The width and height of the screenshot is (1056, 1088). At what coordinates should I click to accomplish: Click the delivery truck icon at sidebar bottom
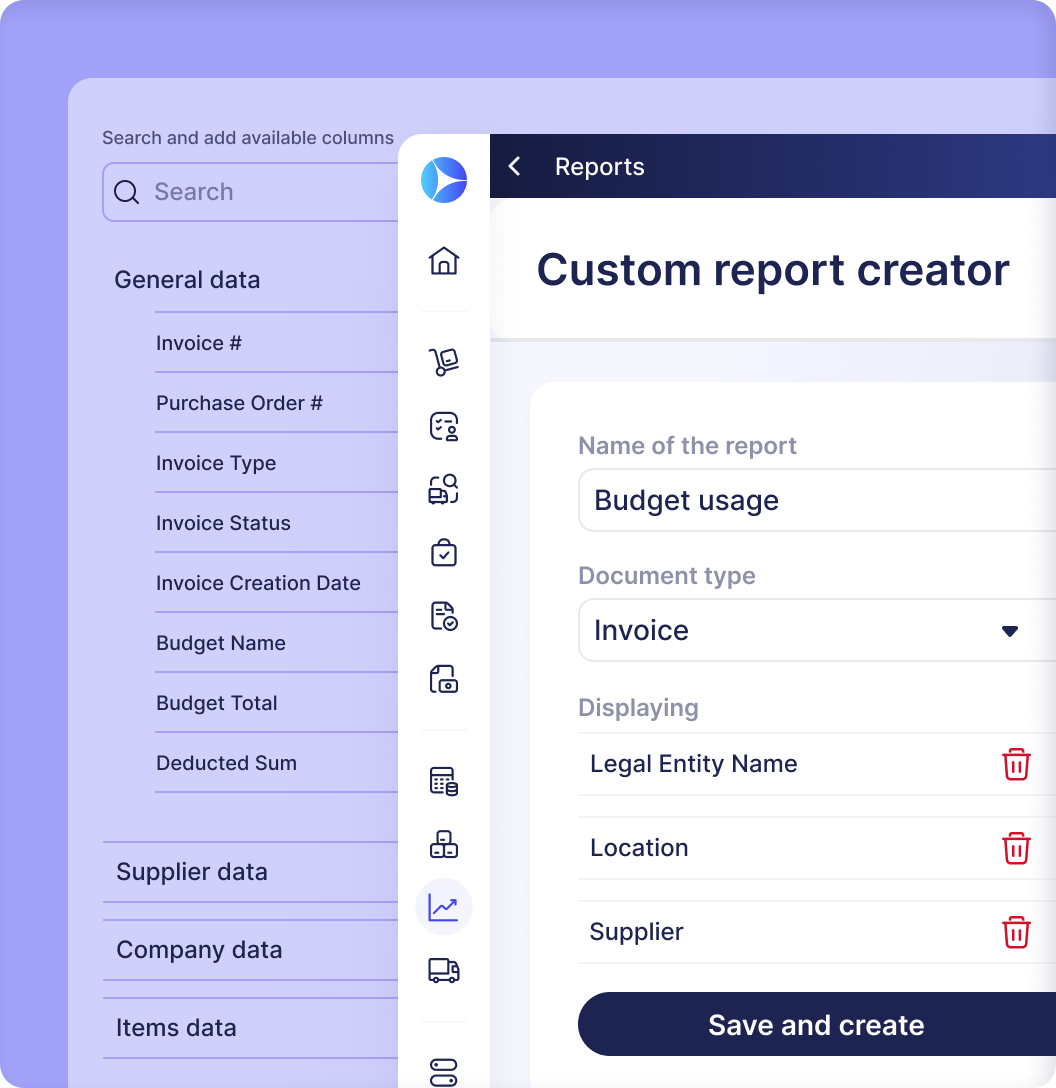(x=444, y=970)
